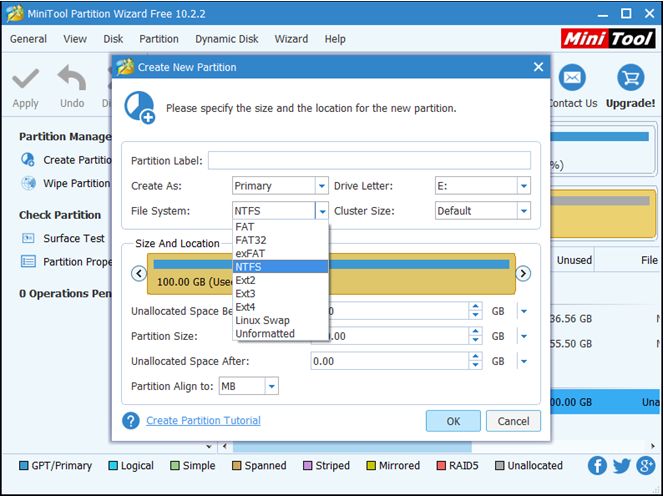Click the horizontal scrollbar in main window

click(x=352, y=446)
